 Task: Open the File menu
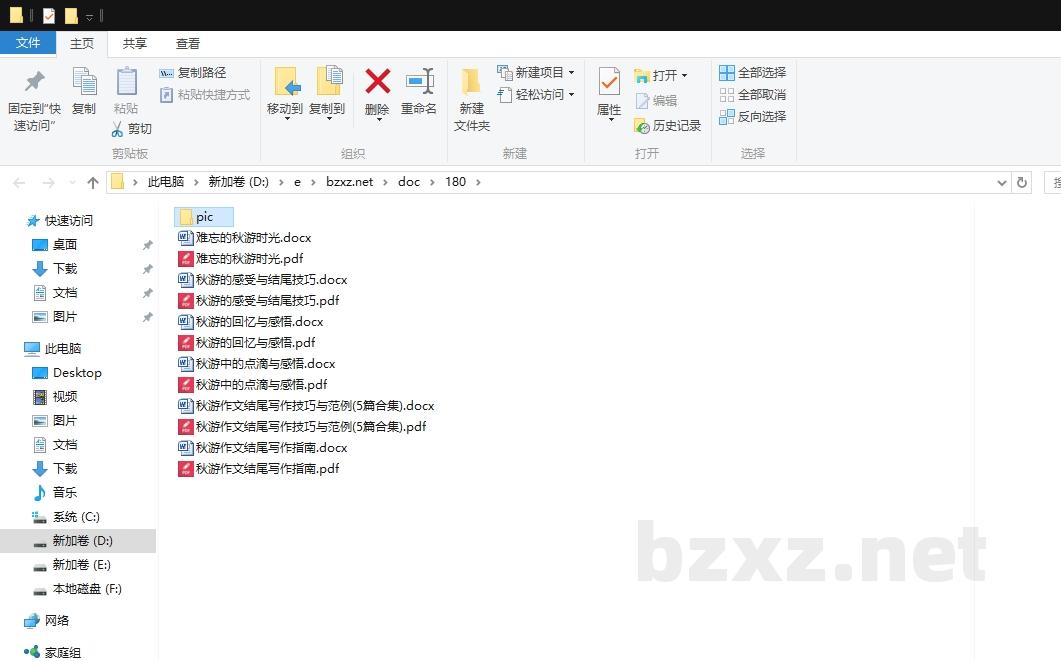pyautogui.click(x=28, y=43)
